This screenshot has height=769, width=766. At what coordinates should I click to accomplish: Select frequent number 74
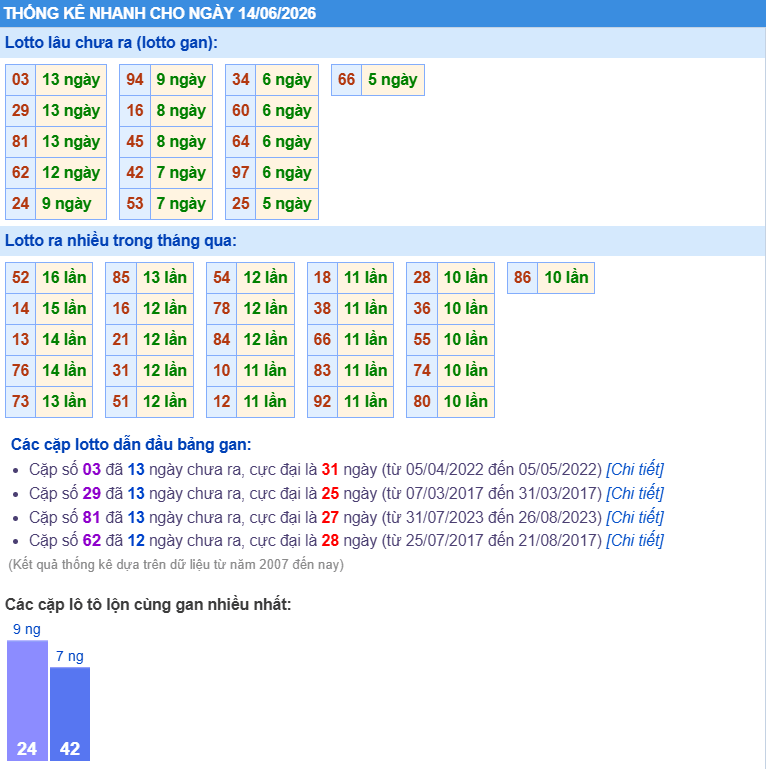coord(422,370)
